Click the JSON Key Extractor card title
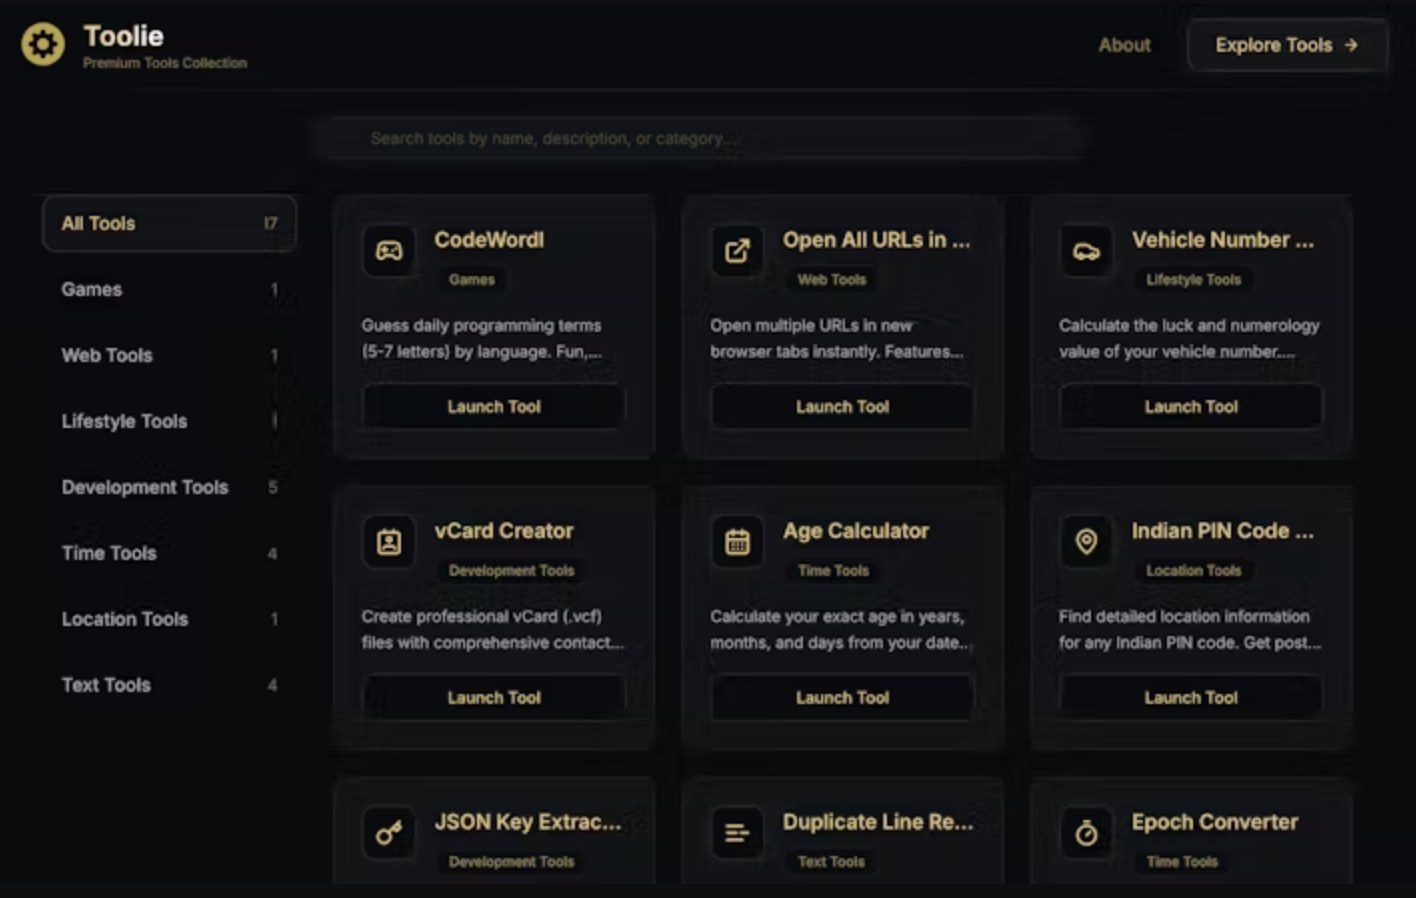 (x=528, y=822)
